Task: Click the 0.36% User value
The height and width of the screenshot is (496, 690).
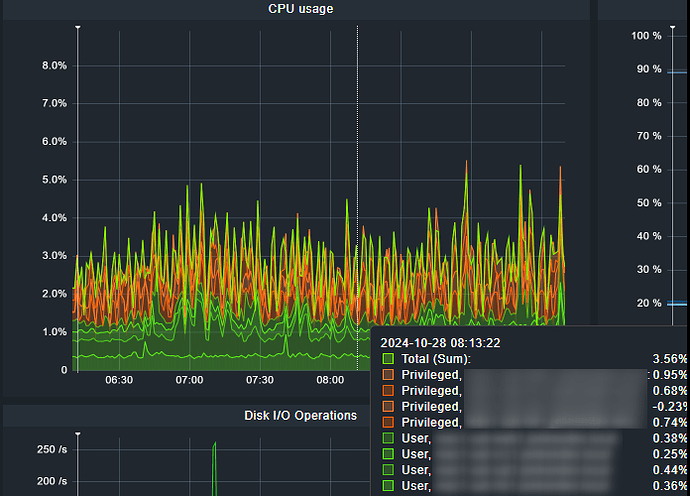Action: tap(670, 485)
